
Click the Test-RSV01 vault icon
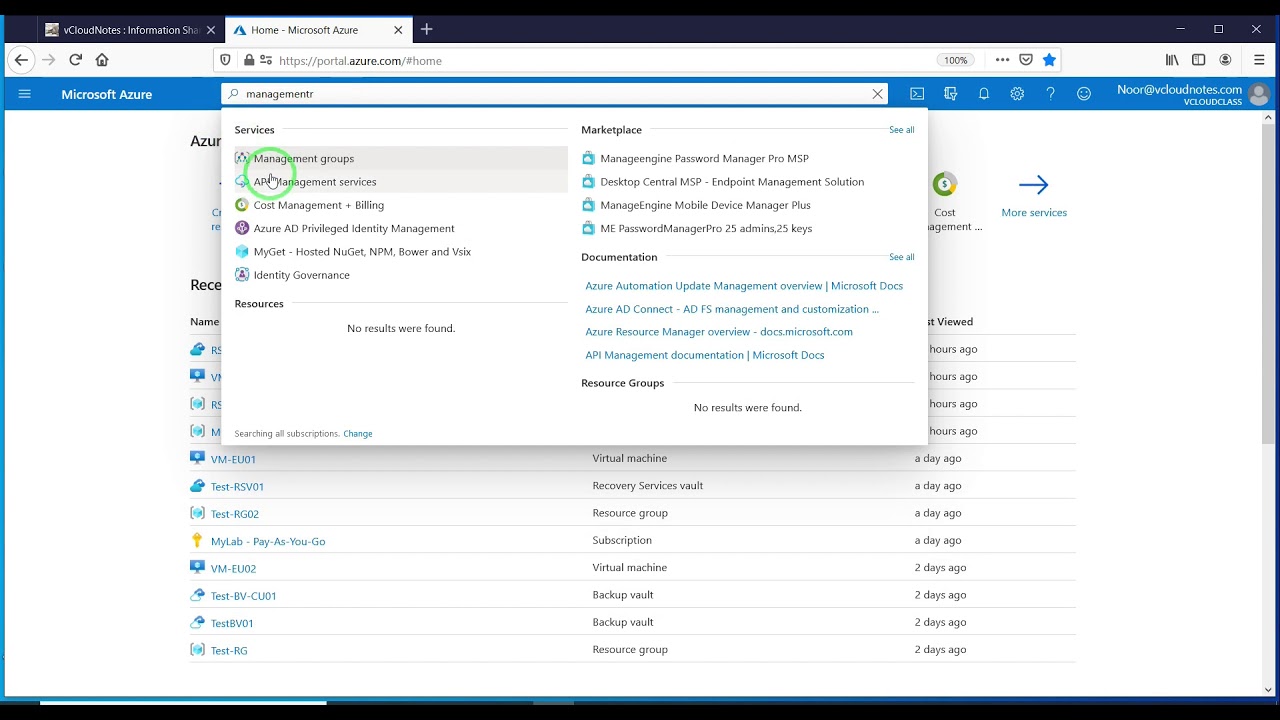click(x=197, y=486)
